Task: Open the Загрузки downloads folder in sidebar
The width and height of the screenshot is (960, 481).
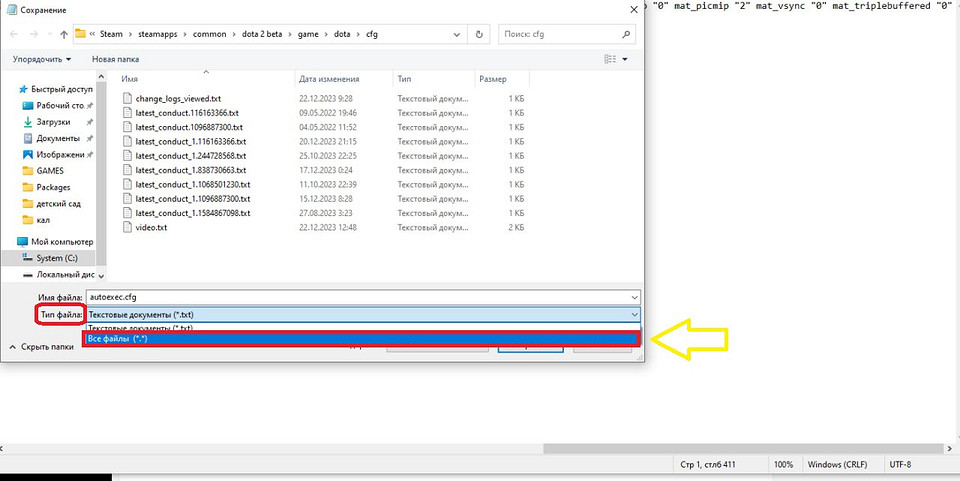Action: pos(53,122)
